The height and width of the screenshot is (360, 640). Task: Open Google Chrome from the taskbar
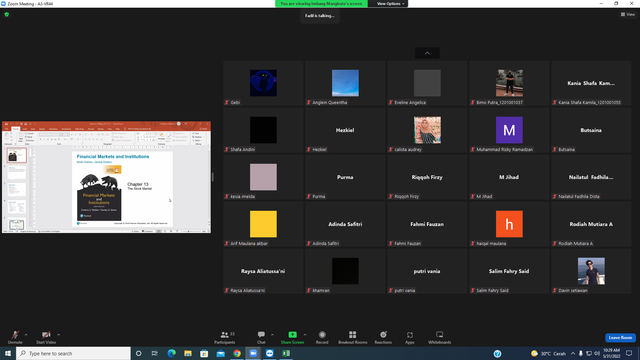[237, 353]
